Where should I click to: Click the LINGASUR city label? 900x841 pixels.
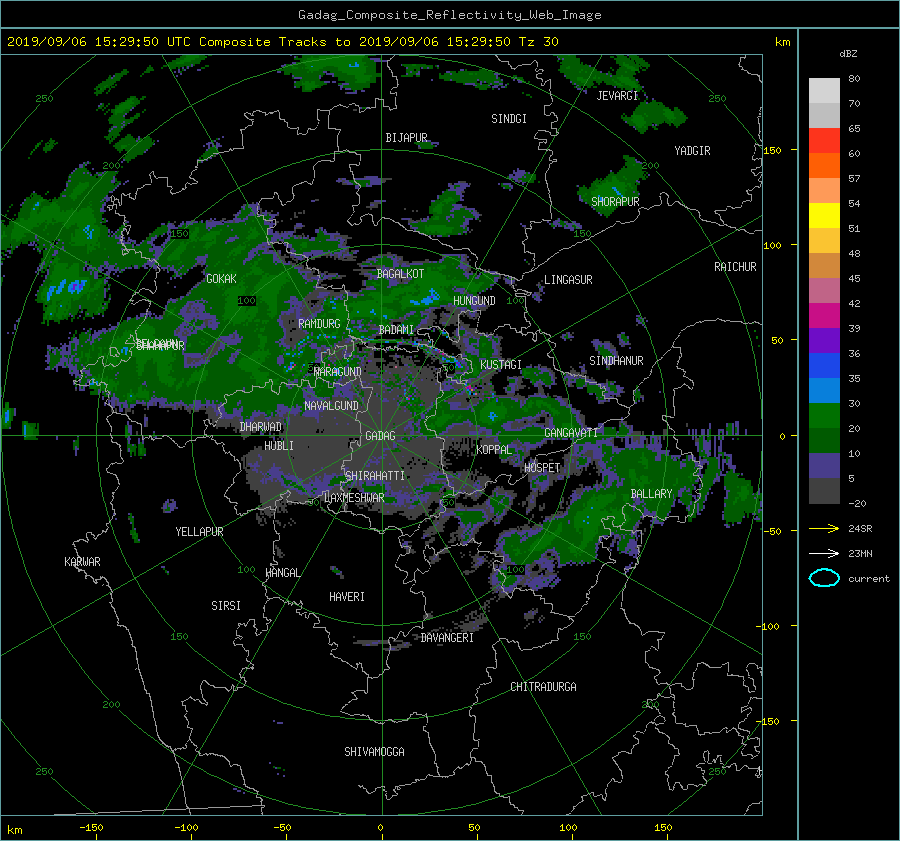pos(568,280)
